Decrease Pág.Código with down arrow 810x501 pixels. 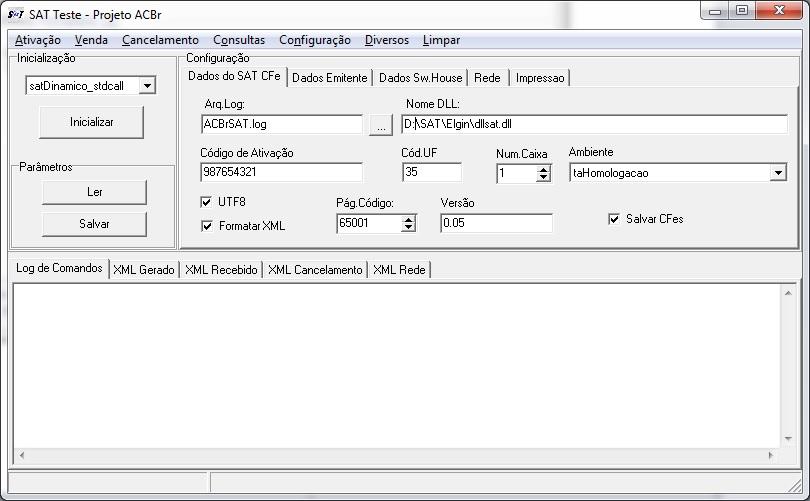tap(409, 228)
